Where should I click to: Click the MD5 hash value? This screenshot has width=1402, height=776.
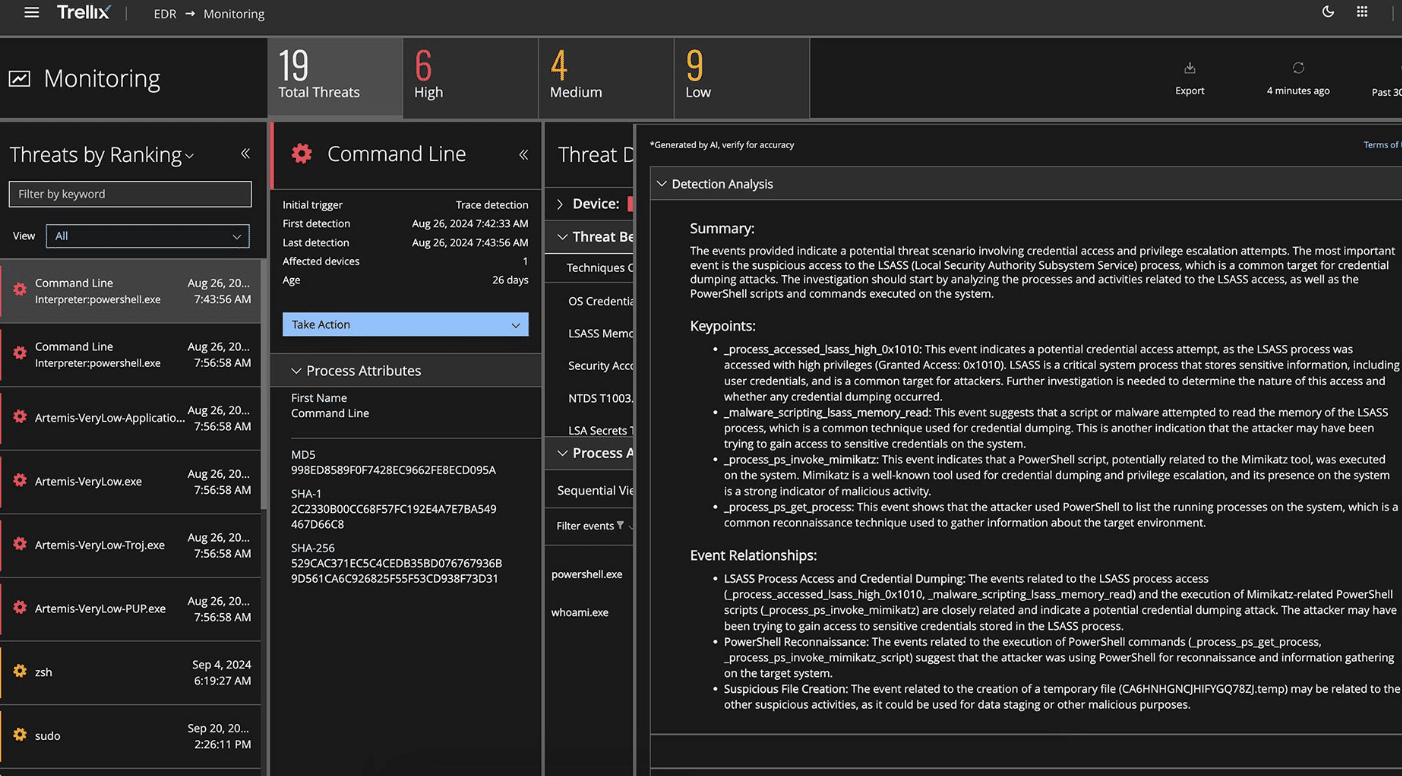point(393,470)
